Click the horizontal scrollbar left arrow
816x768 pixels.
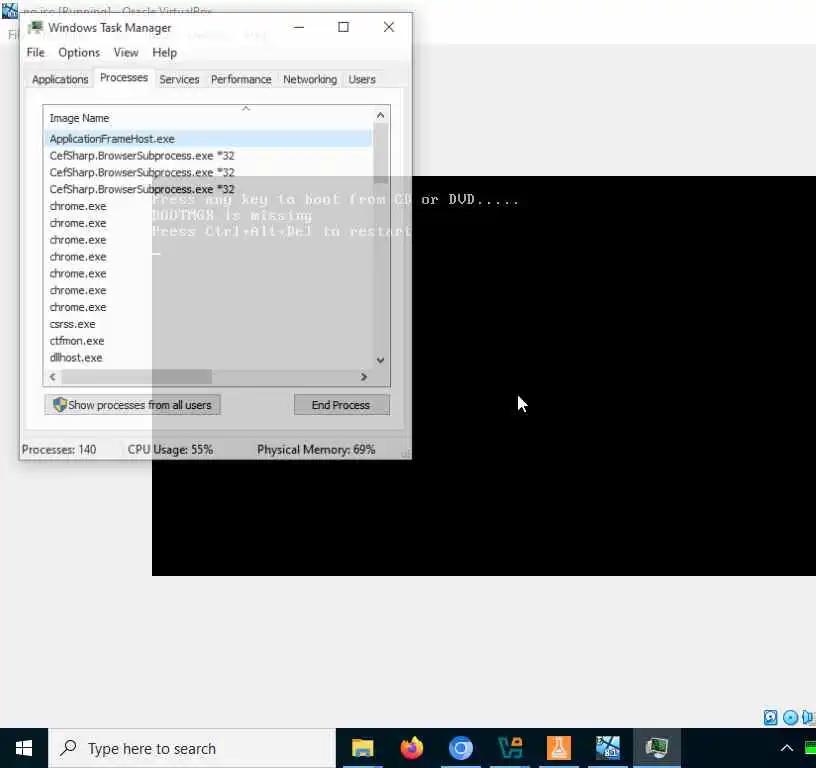53,377
